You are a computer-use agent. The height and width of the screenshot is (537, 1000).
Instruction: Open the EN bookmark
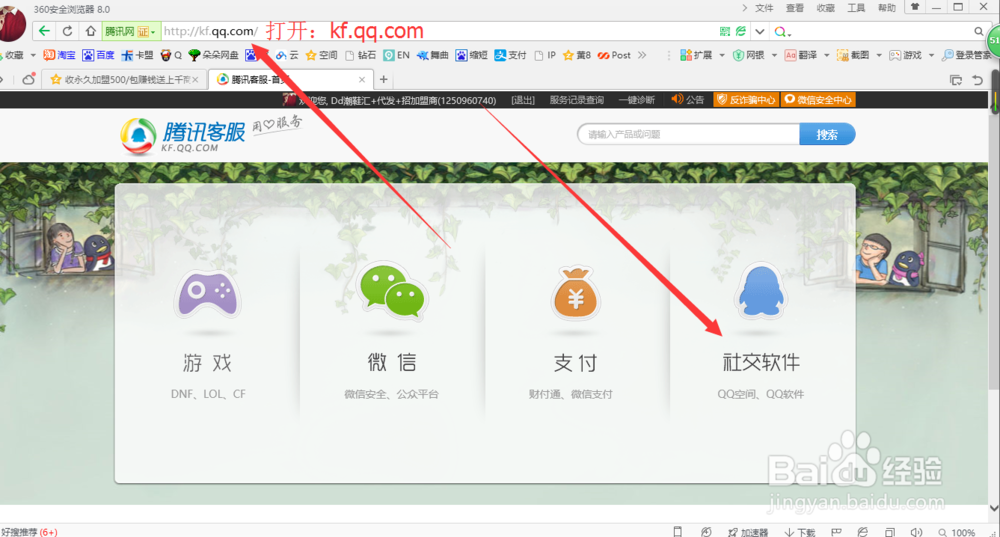[x=396, y=55]
